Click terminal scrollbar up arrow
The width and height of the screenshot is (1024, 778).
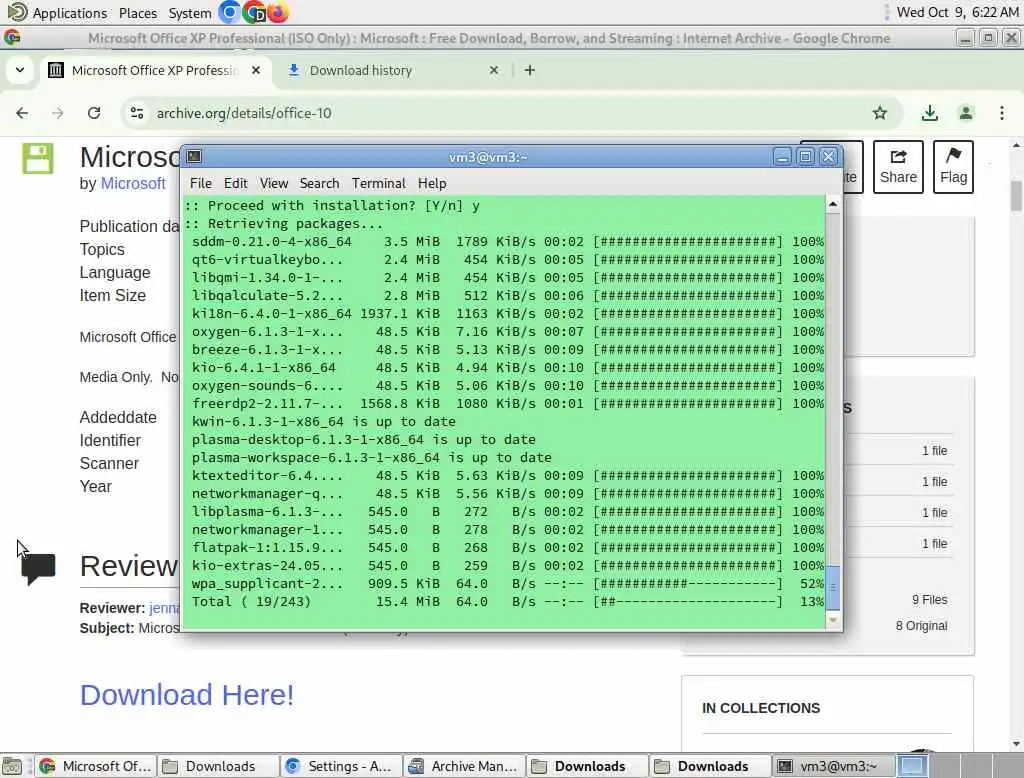(833, 204)
